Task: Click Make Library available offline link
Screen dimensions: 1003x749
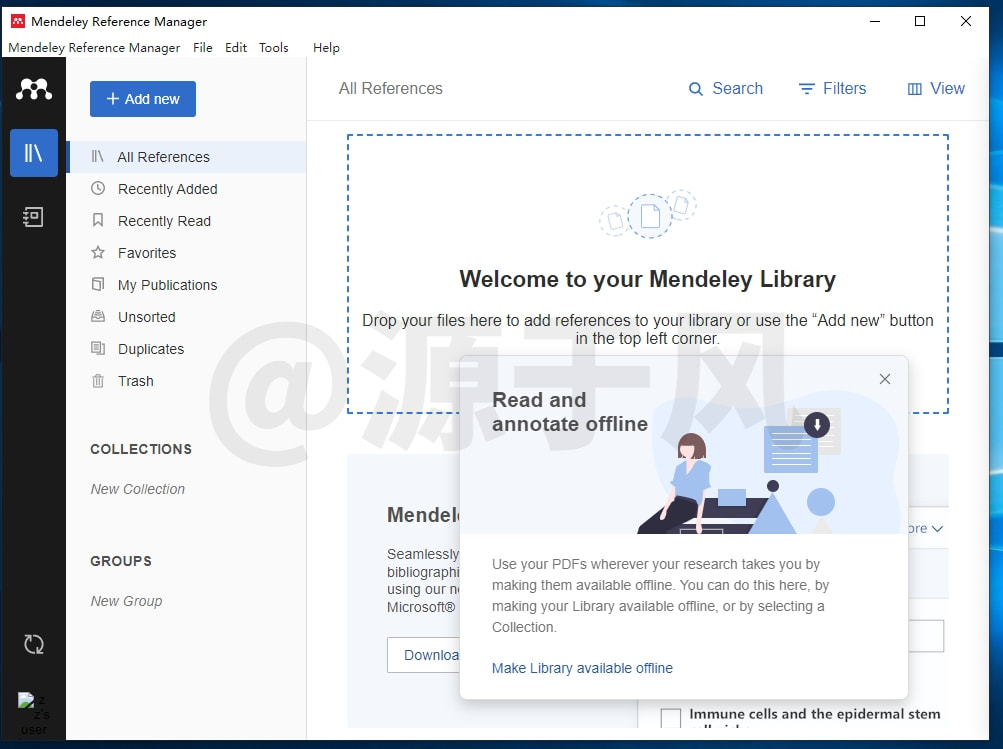Action: point(582,668)
